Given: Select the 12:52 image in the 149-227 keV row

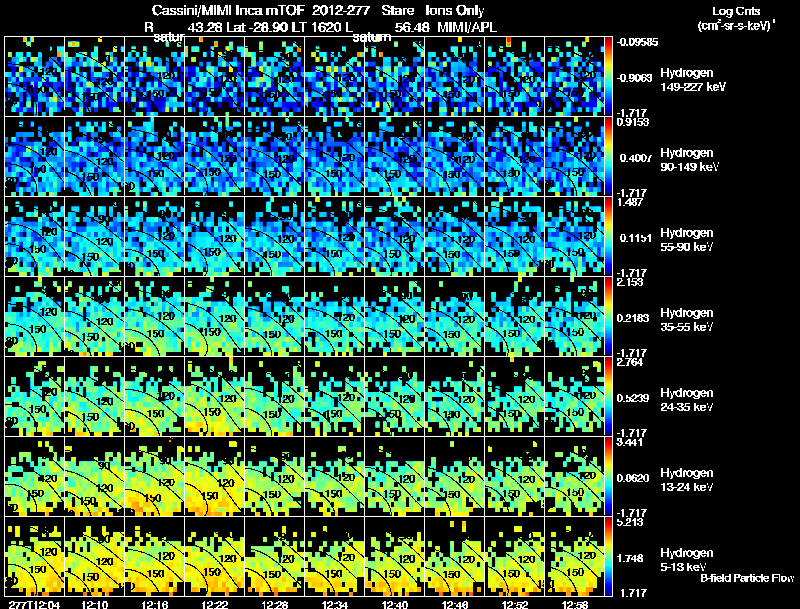Looking at the screenshot, I should [514, 76].
